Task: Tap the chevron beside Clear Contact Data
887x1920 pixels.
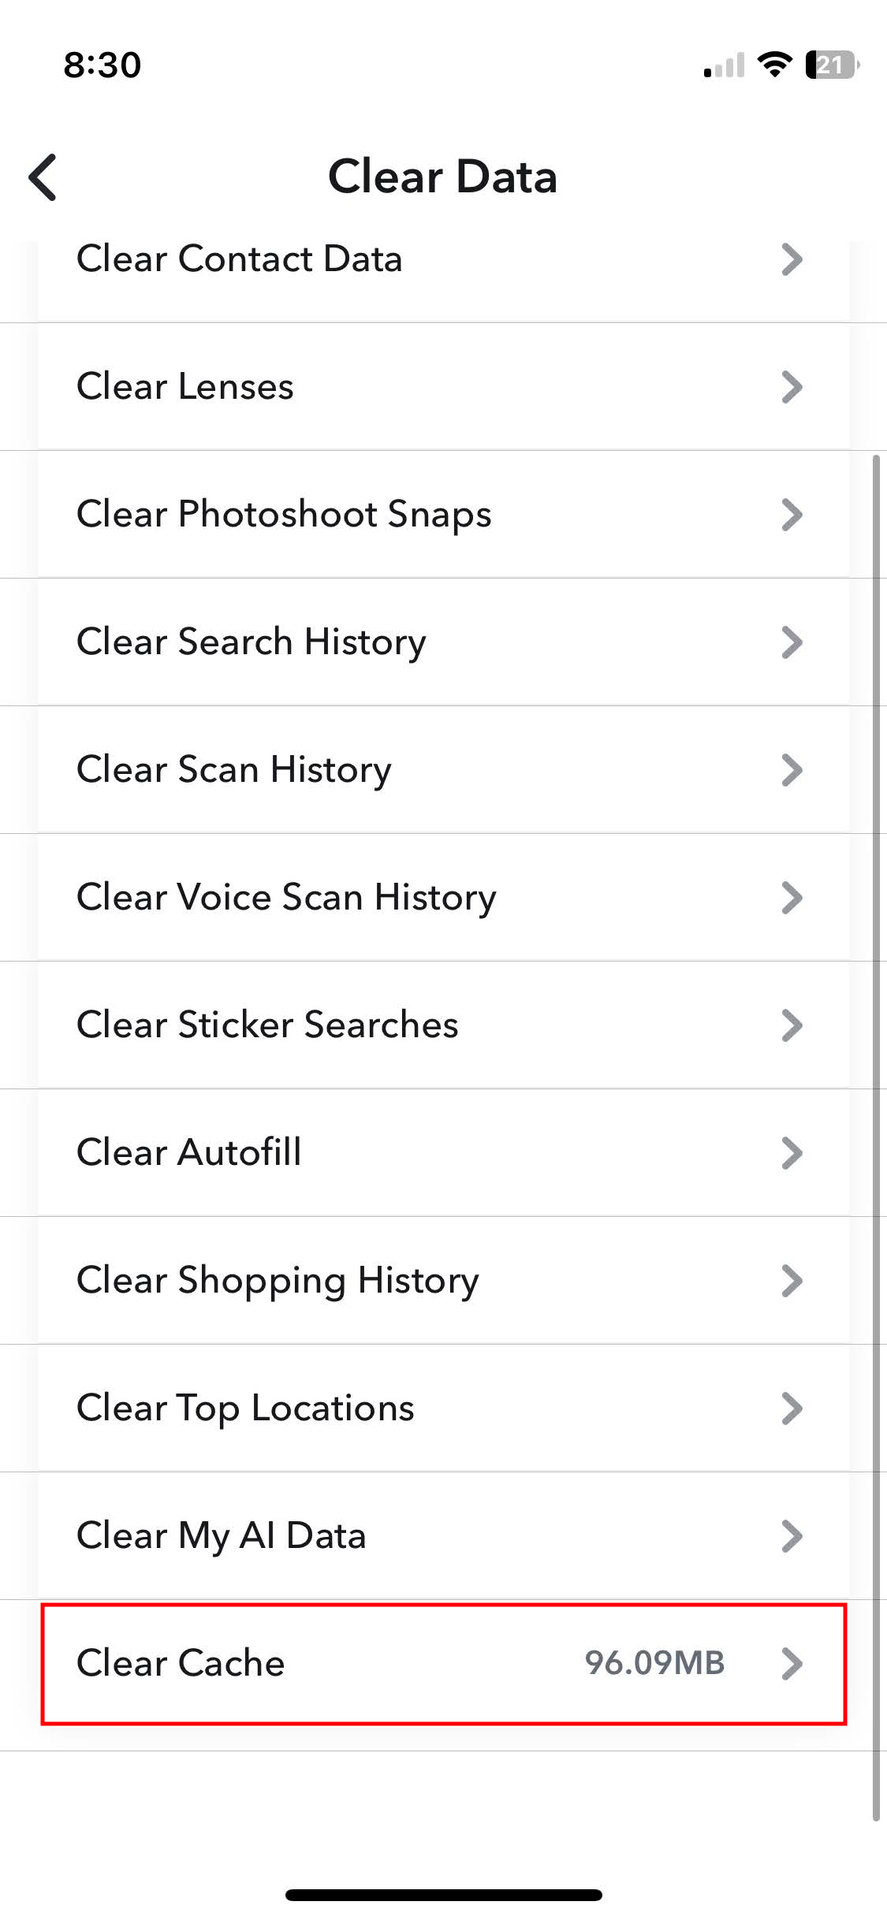Action: (791, 260)
